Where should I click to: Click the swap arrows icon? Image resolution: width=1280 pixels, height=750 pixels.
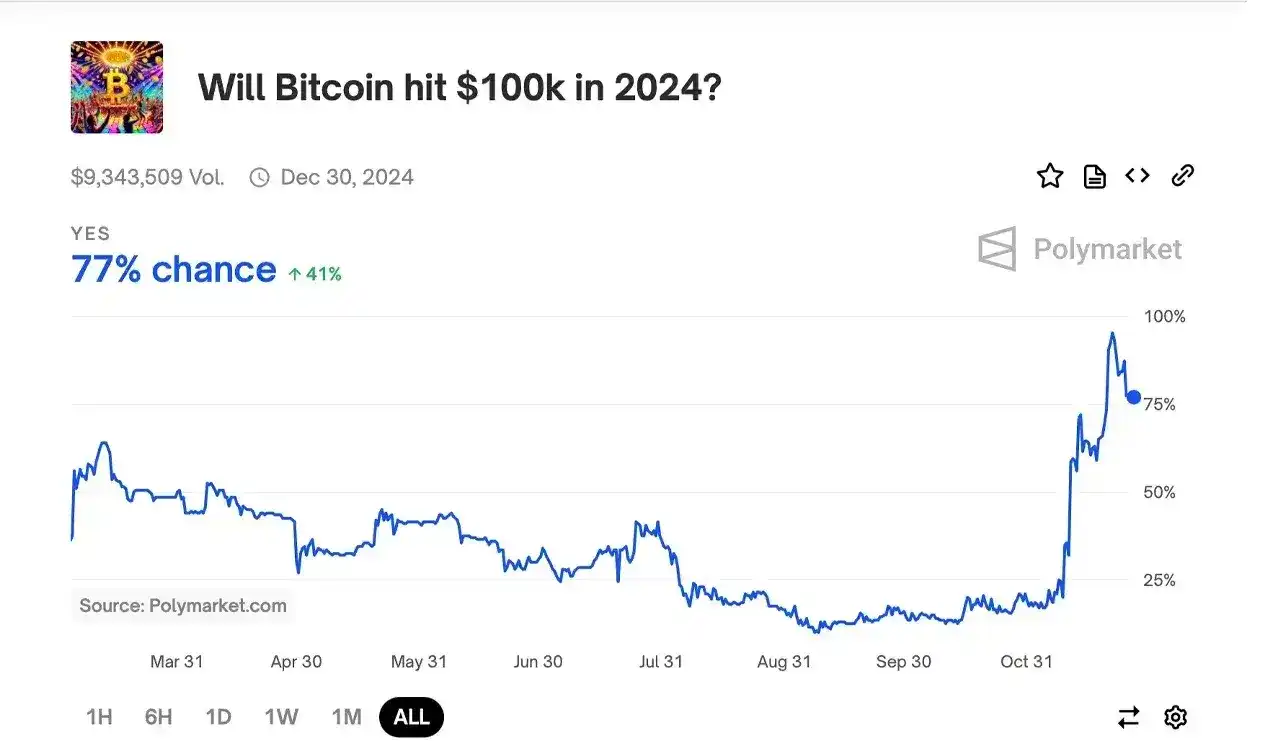[1129, 717]
